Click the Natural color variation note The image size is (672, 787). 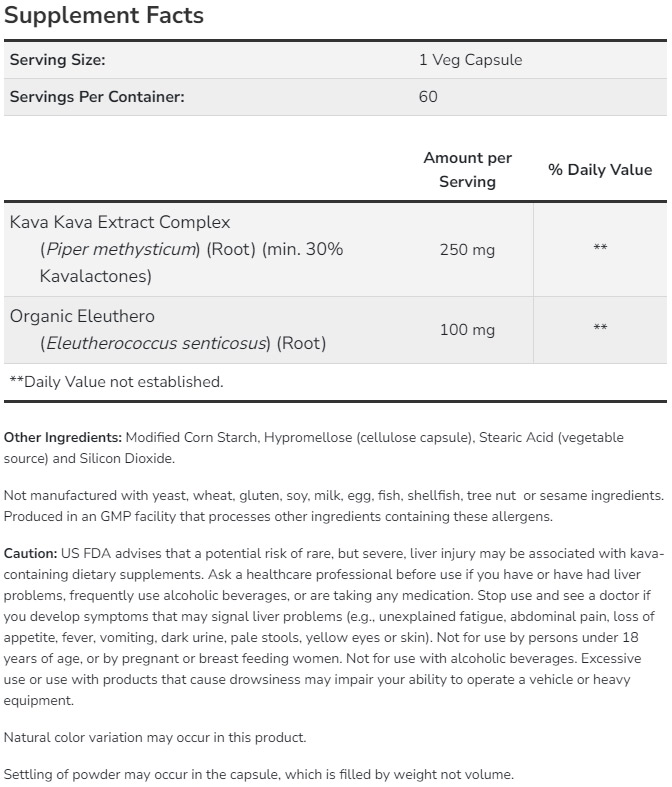[155, 738]
